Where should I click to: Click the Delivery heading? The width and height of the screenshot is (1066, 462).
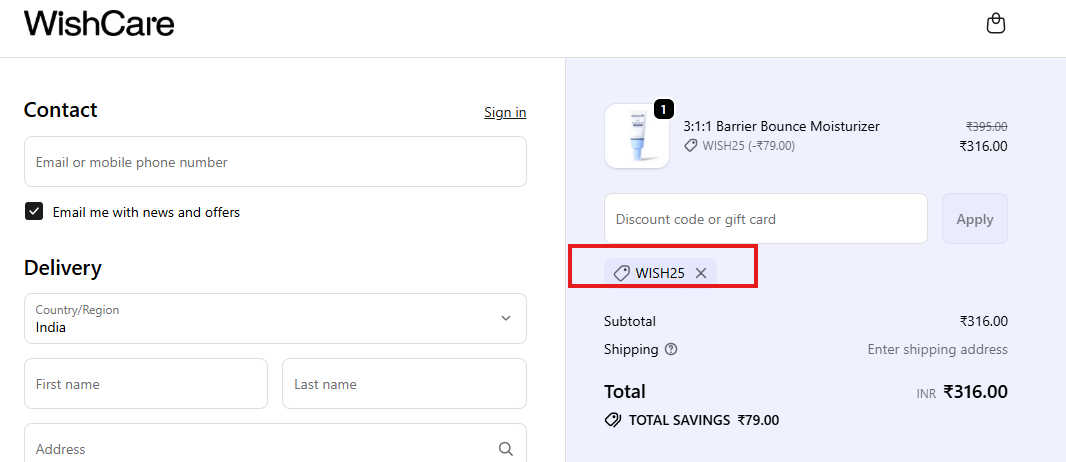pyautogui.click(x=63, y=268)
